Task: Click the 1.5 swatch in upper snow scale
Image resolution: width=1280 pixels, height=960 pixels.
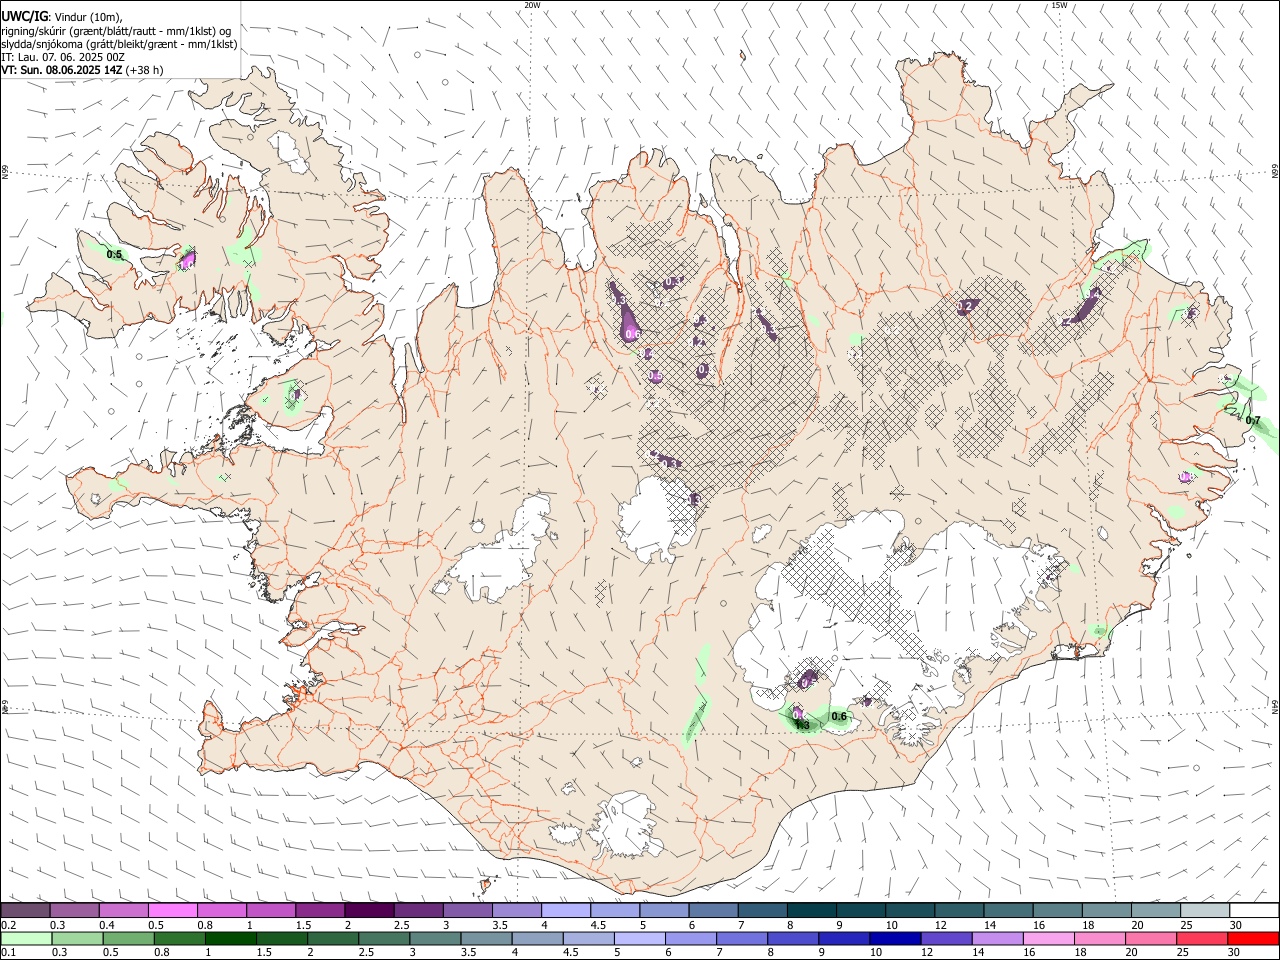Action: (x=320, y=911)
